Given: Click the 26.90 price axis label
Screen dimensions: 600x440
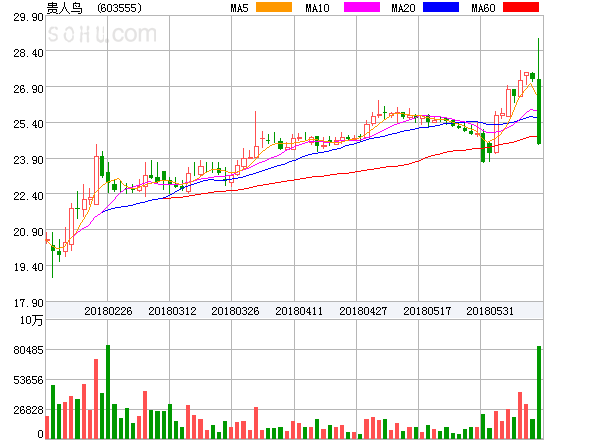Looking at the screenshot, I should 28,89.
